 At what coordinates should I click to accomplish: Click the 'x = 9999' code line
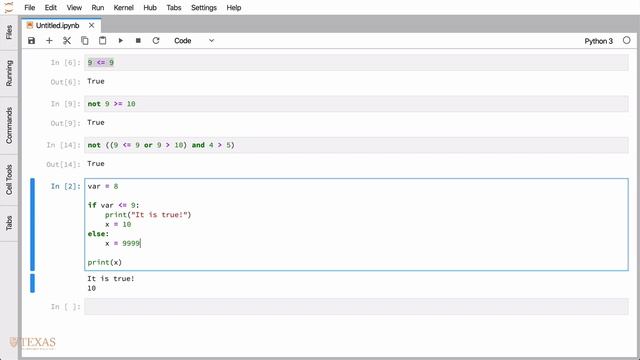pyautogui.click(x=122, y=243)
